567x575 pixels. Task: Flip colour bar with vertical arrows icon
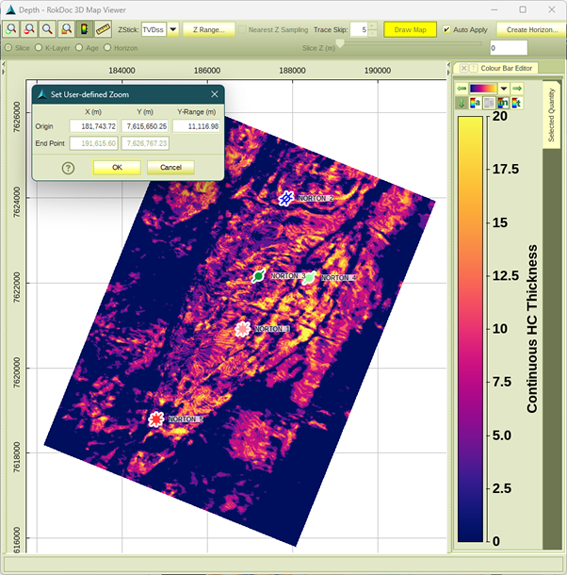[x=461, y=103]
